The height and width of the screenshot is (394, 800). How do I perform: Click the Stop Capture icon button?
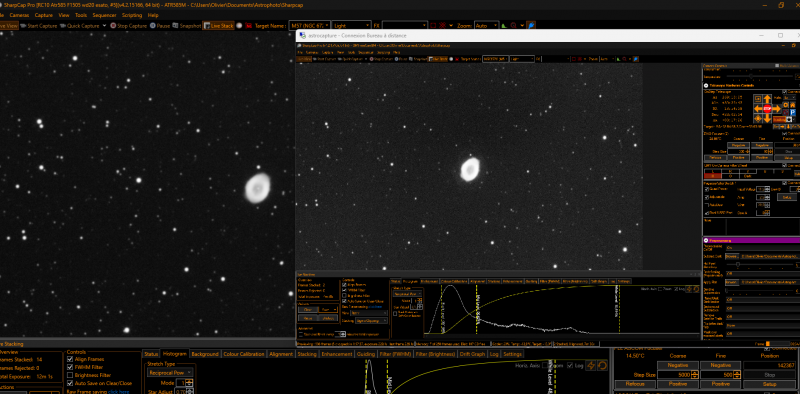click(x=128, y=25)
